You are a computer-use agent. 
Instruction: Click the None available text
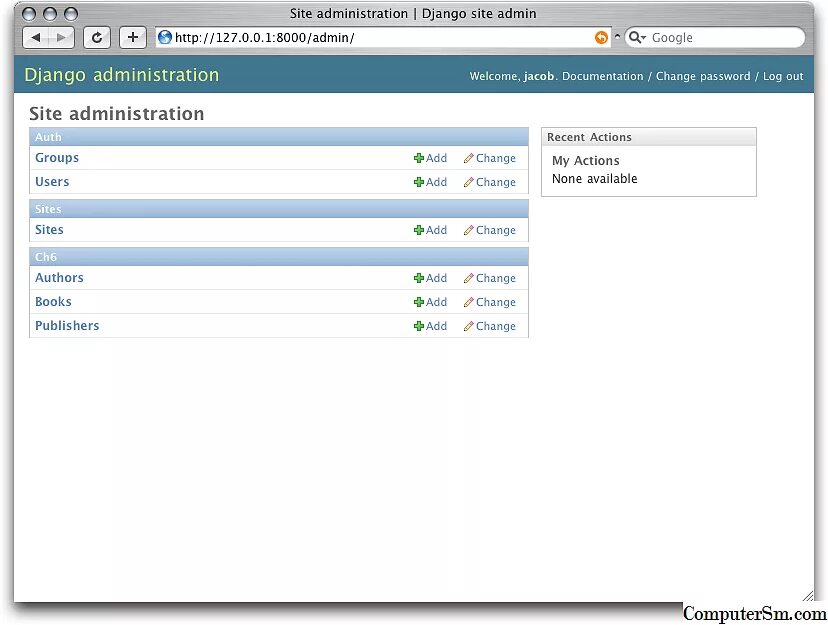click(595, 179)
